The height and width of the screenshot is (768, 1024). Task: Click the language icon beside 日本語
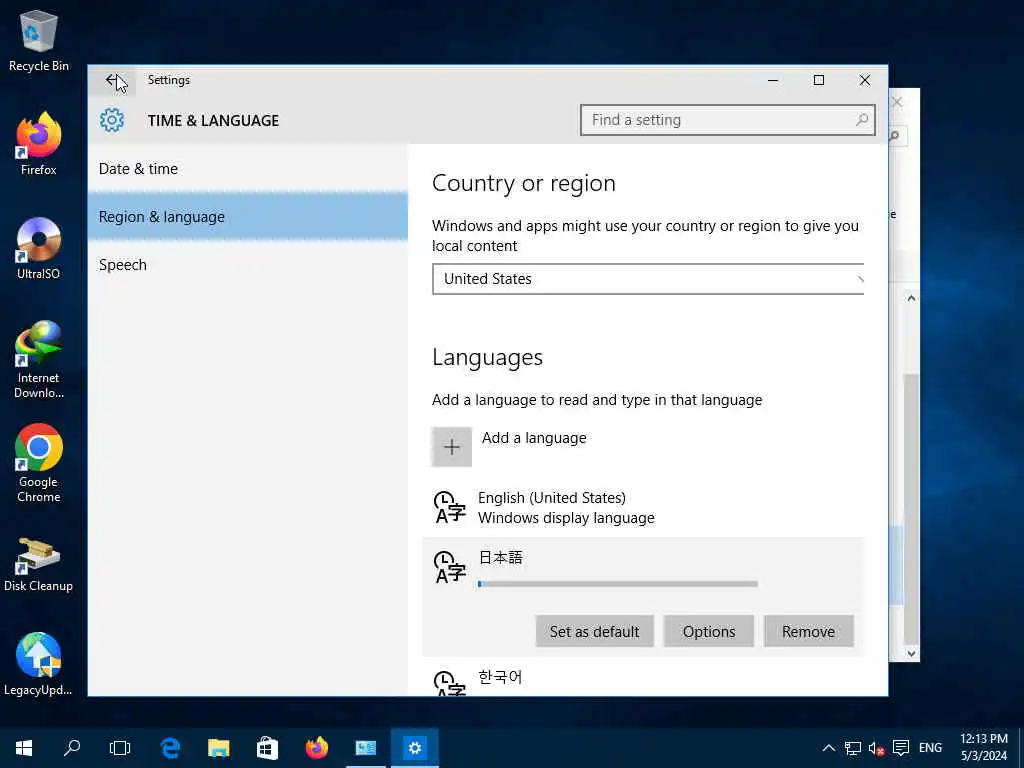pos(449,567)
